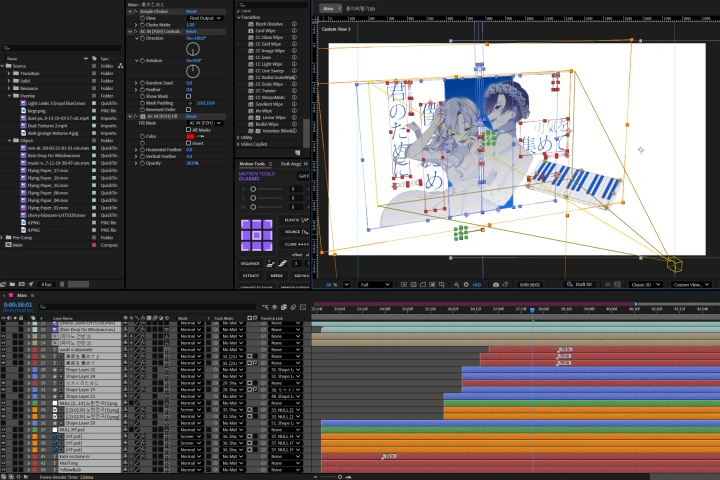Screen dimensions: 720x480
Task: Click the MERGE button in Motion Tools
Action: (x=276, y=276)
